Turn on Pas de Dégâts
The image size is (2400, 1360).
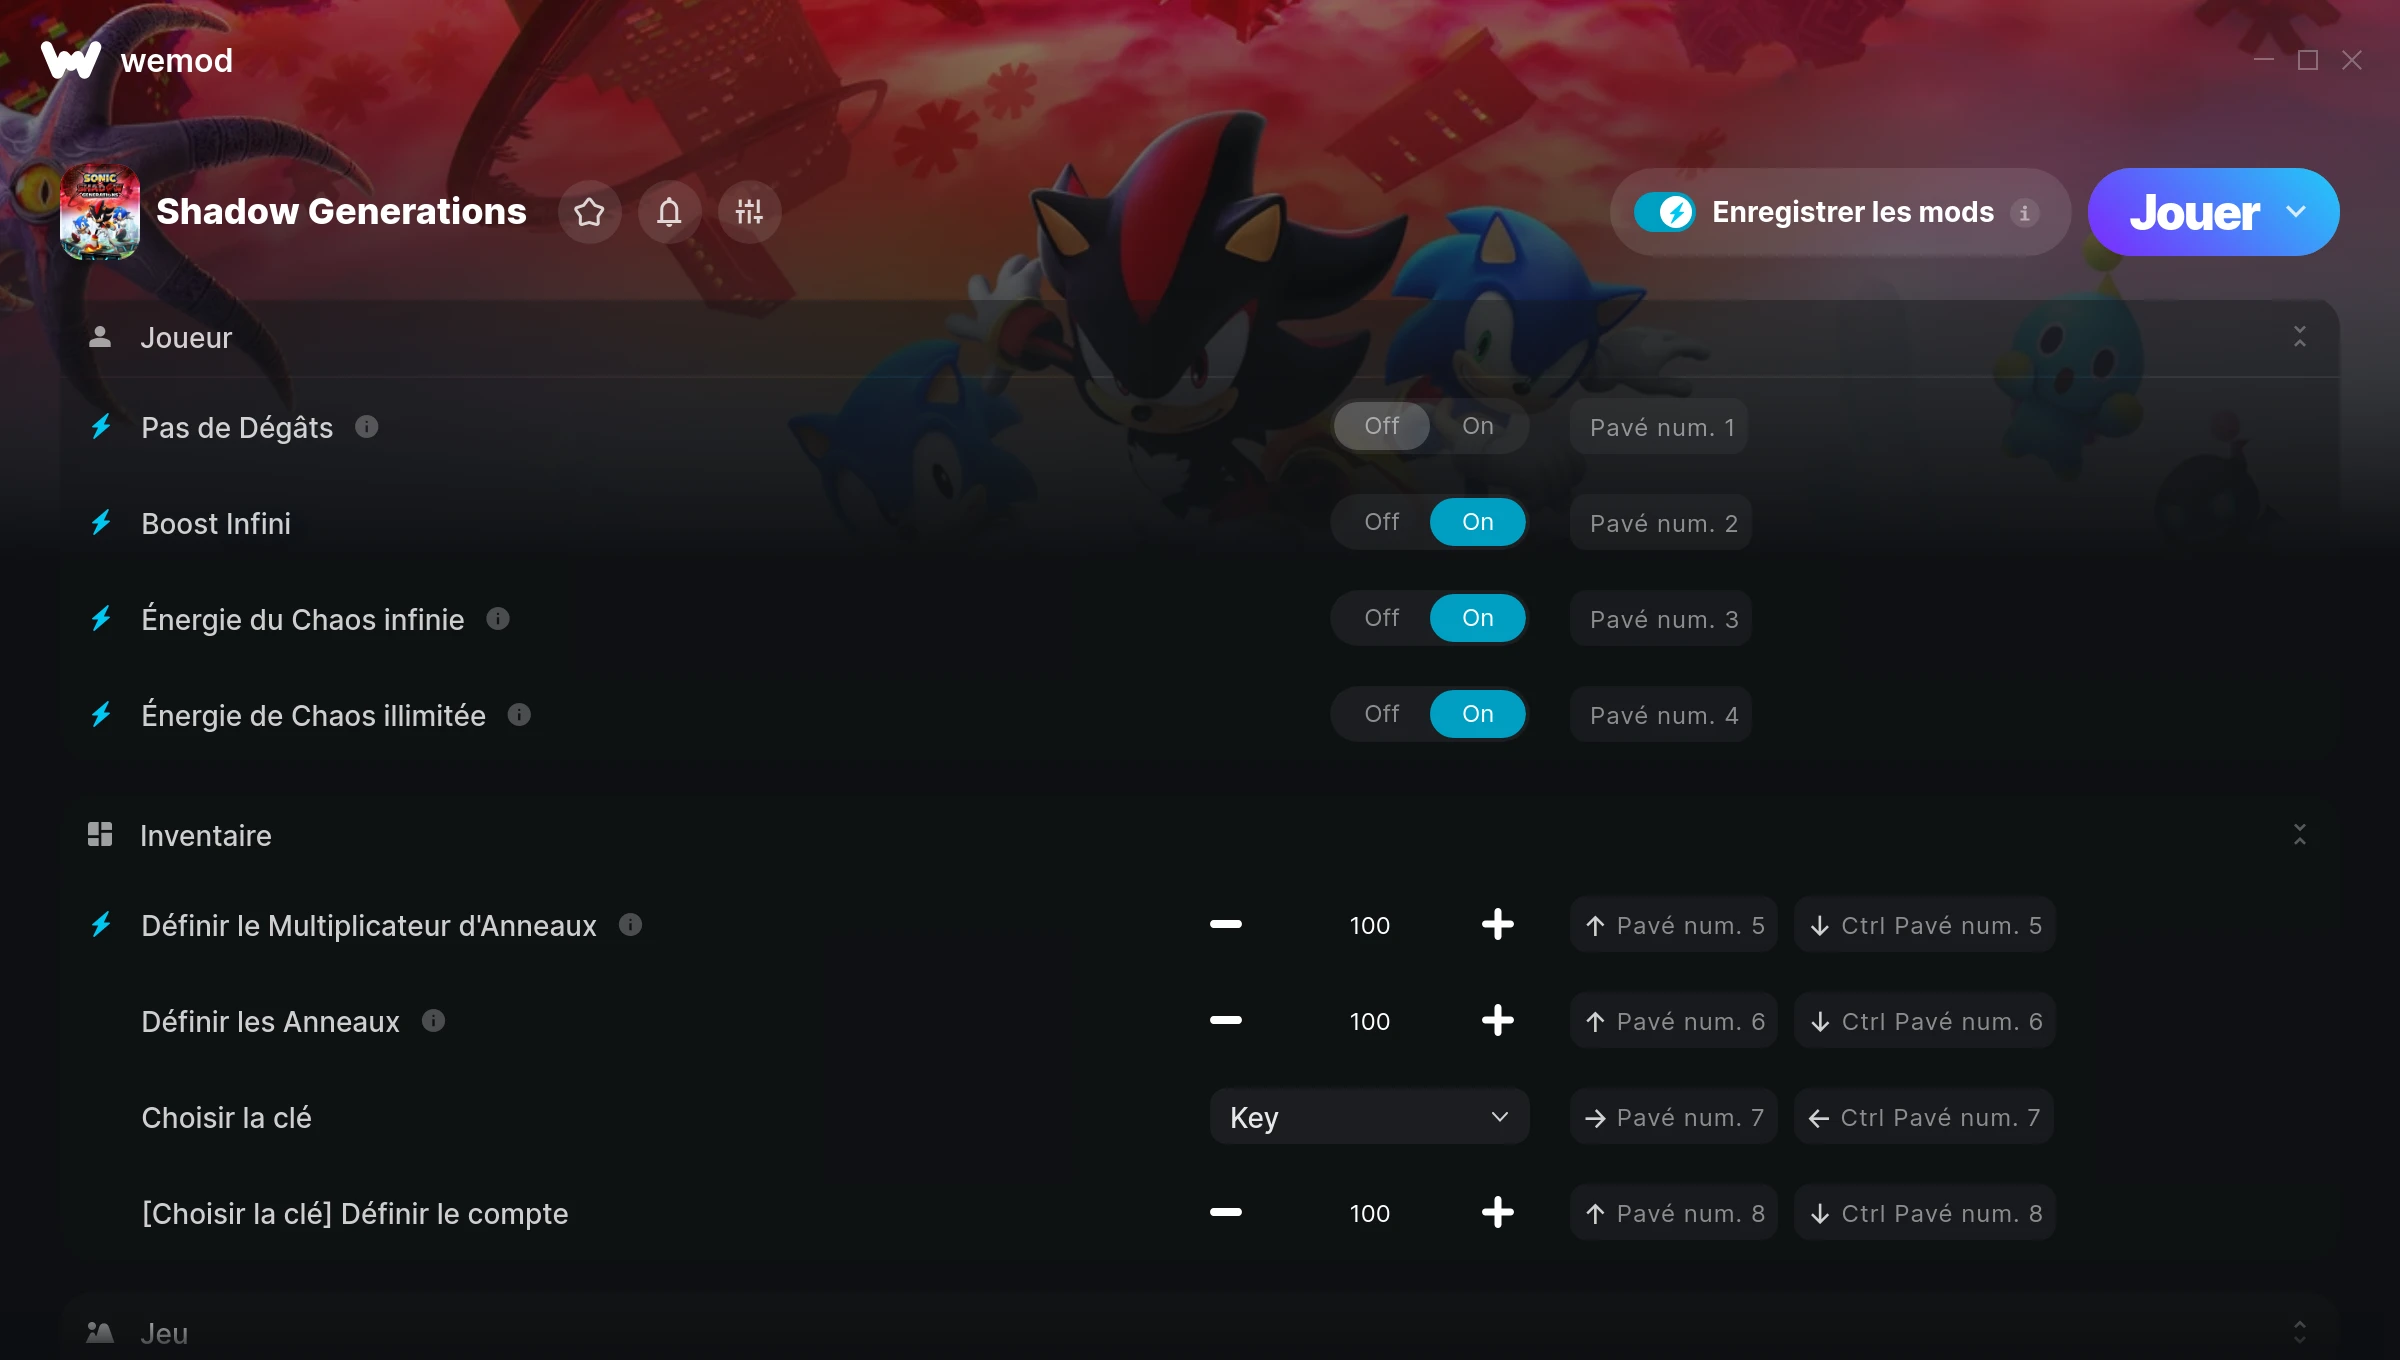pyautogui.click(x=1477, y=426)
